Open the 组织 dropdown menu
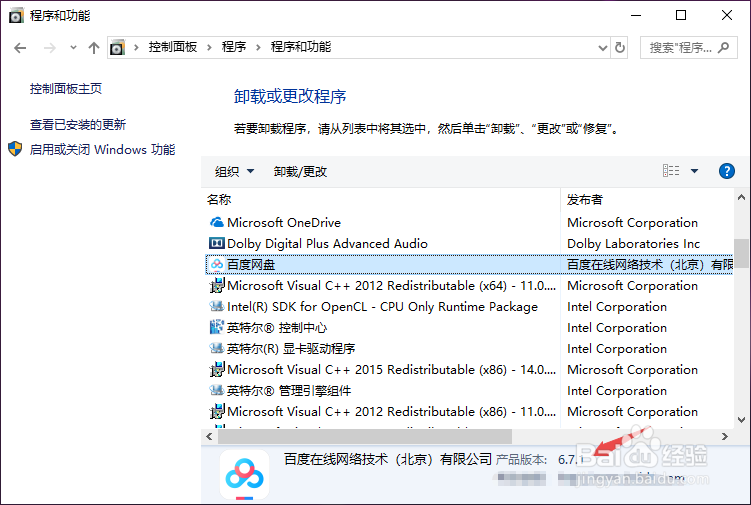Screen dimensions: 751x505 [x=234, y=172]
